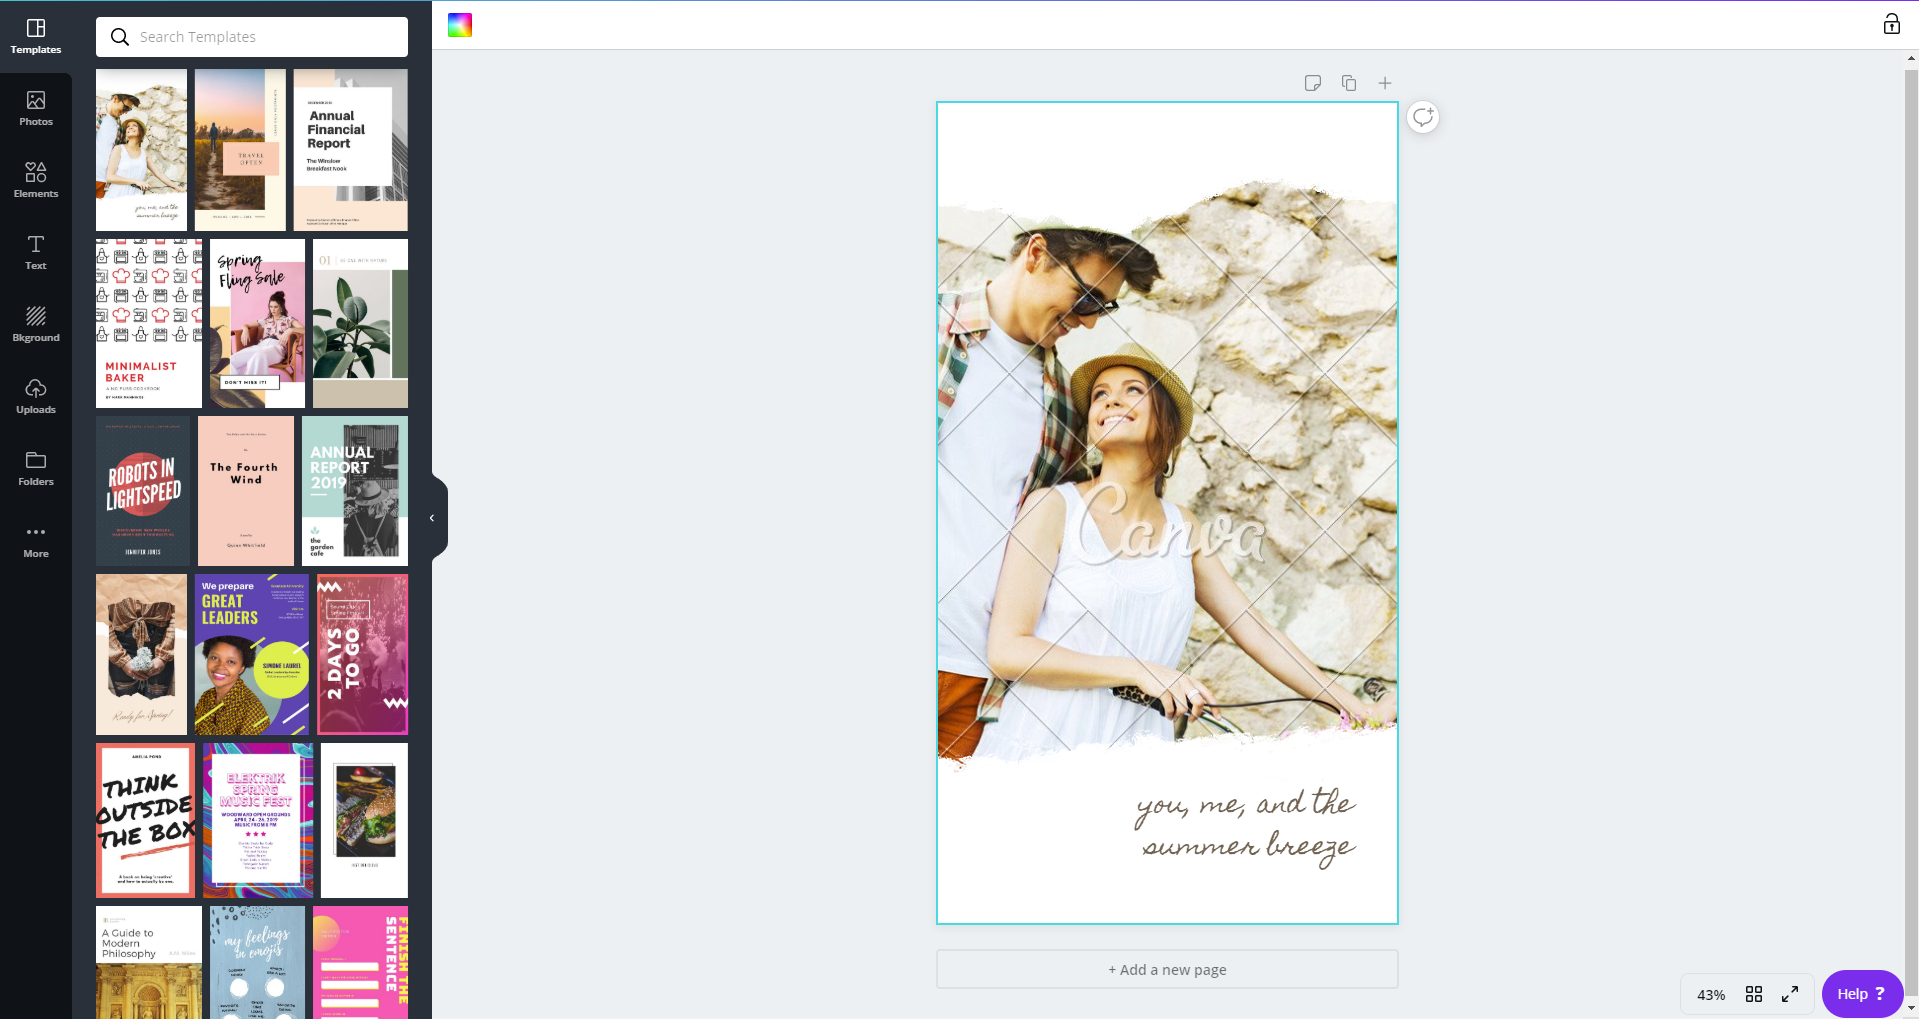Open the 43% zoom level dropdown
This screenshot has height=1019, width=1919.
pos(1711,995)
